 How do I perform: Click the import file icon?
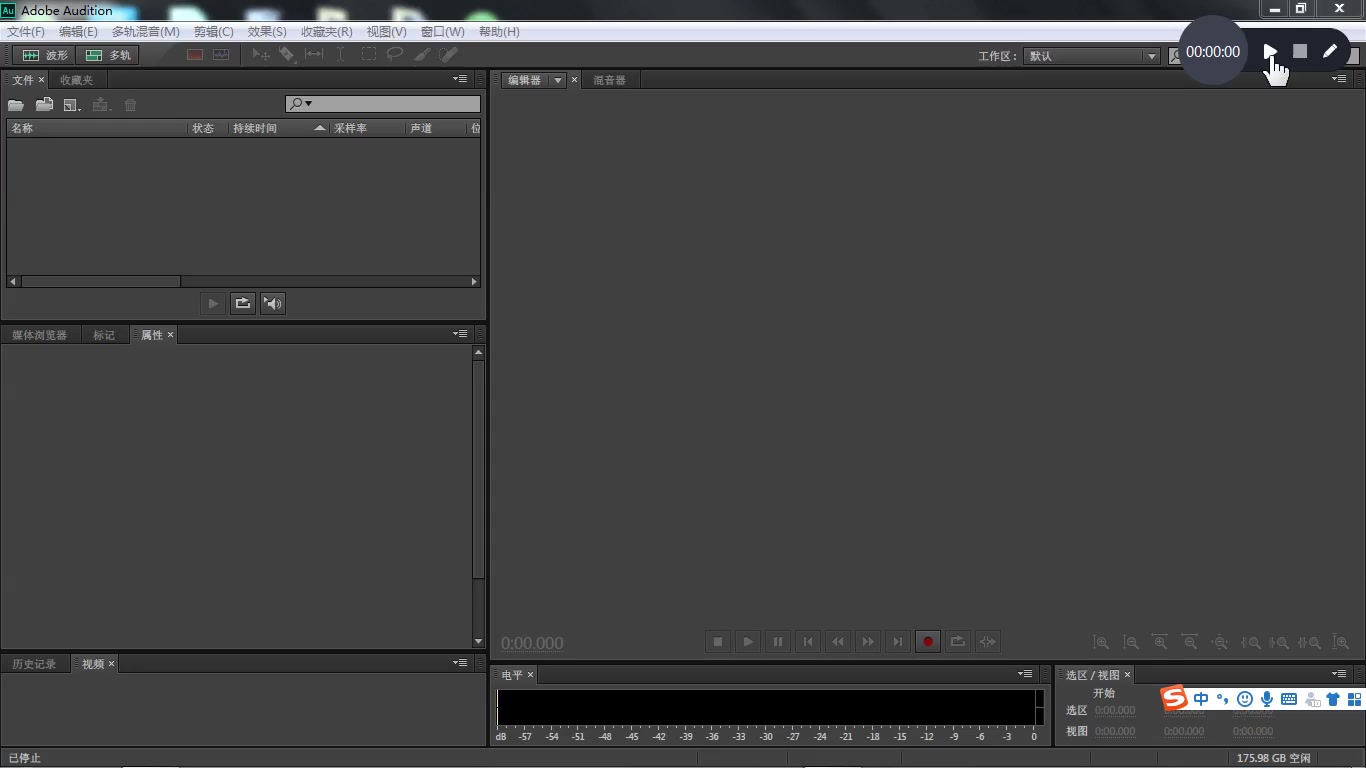click(45, 105)
